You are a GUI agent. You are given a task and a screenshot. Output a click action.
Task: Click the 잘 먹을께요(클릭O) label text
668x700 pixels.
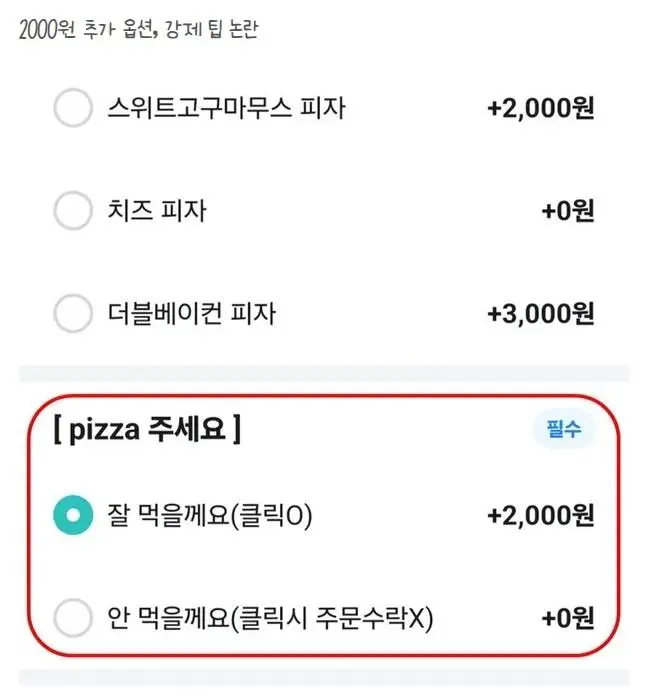(210, 516)
